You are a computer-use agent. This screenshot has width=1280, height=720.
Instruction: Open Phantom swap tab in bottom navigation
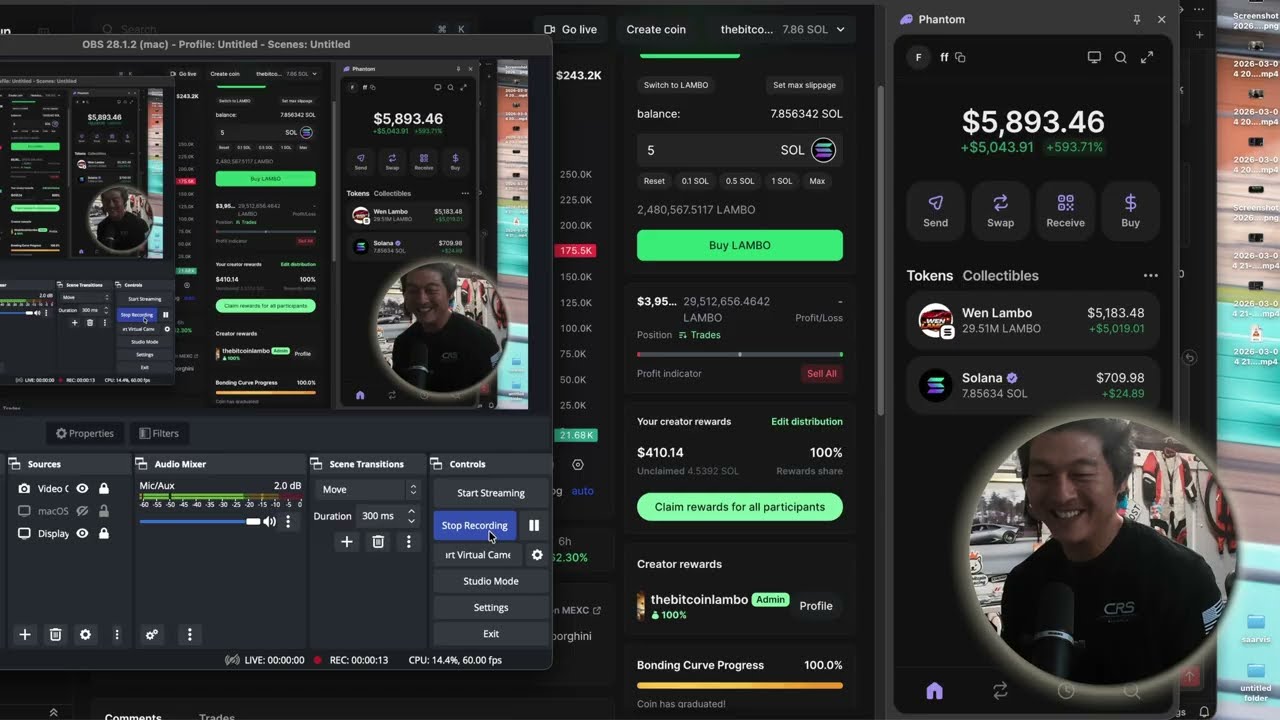[x=1000, y=691]
